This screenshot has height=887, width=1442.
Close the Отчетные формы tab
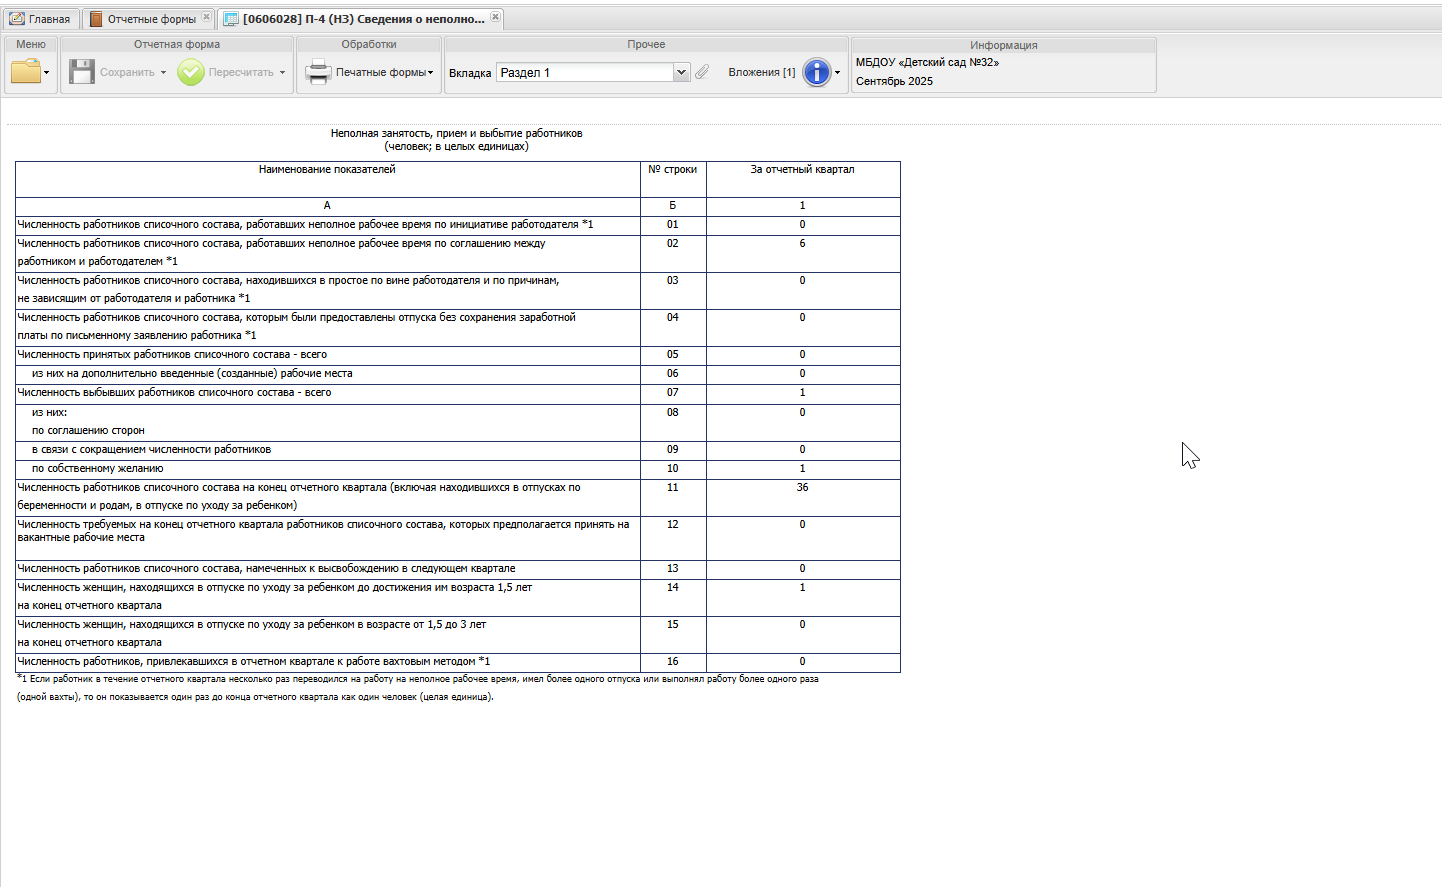[x=207, y=17]
